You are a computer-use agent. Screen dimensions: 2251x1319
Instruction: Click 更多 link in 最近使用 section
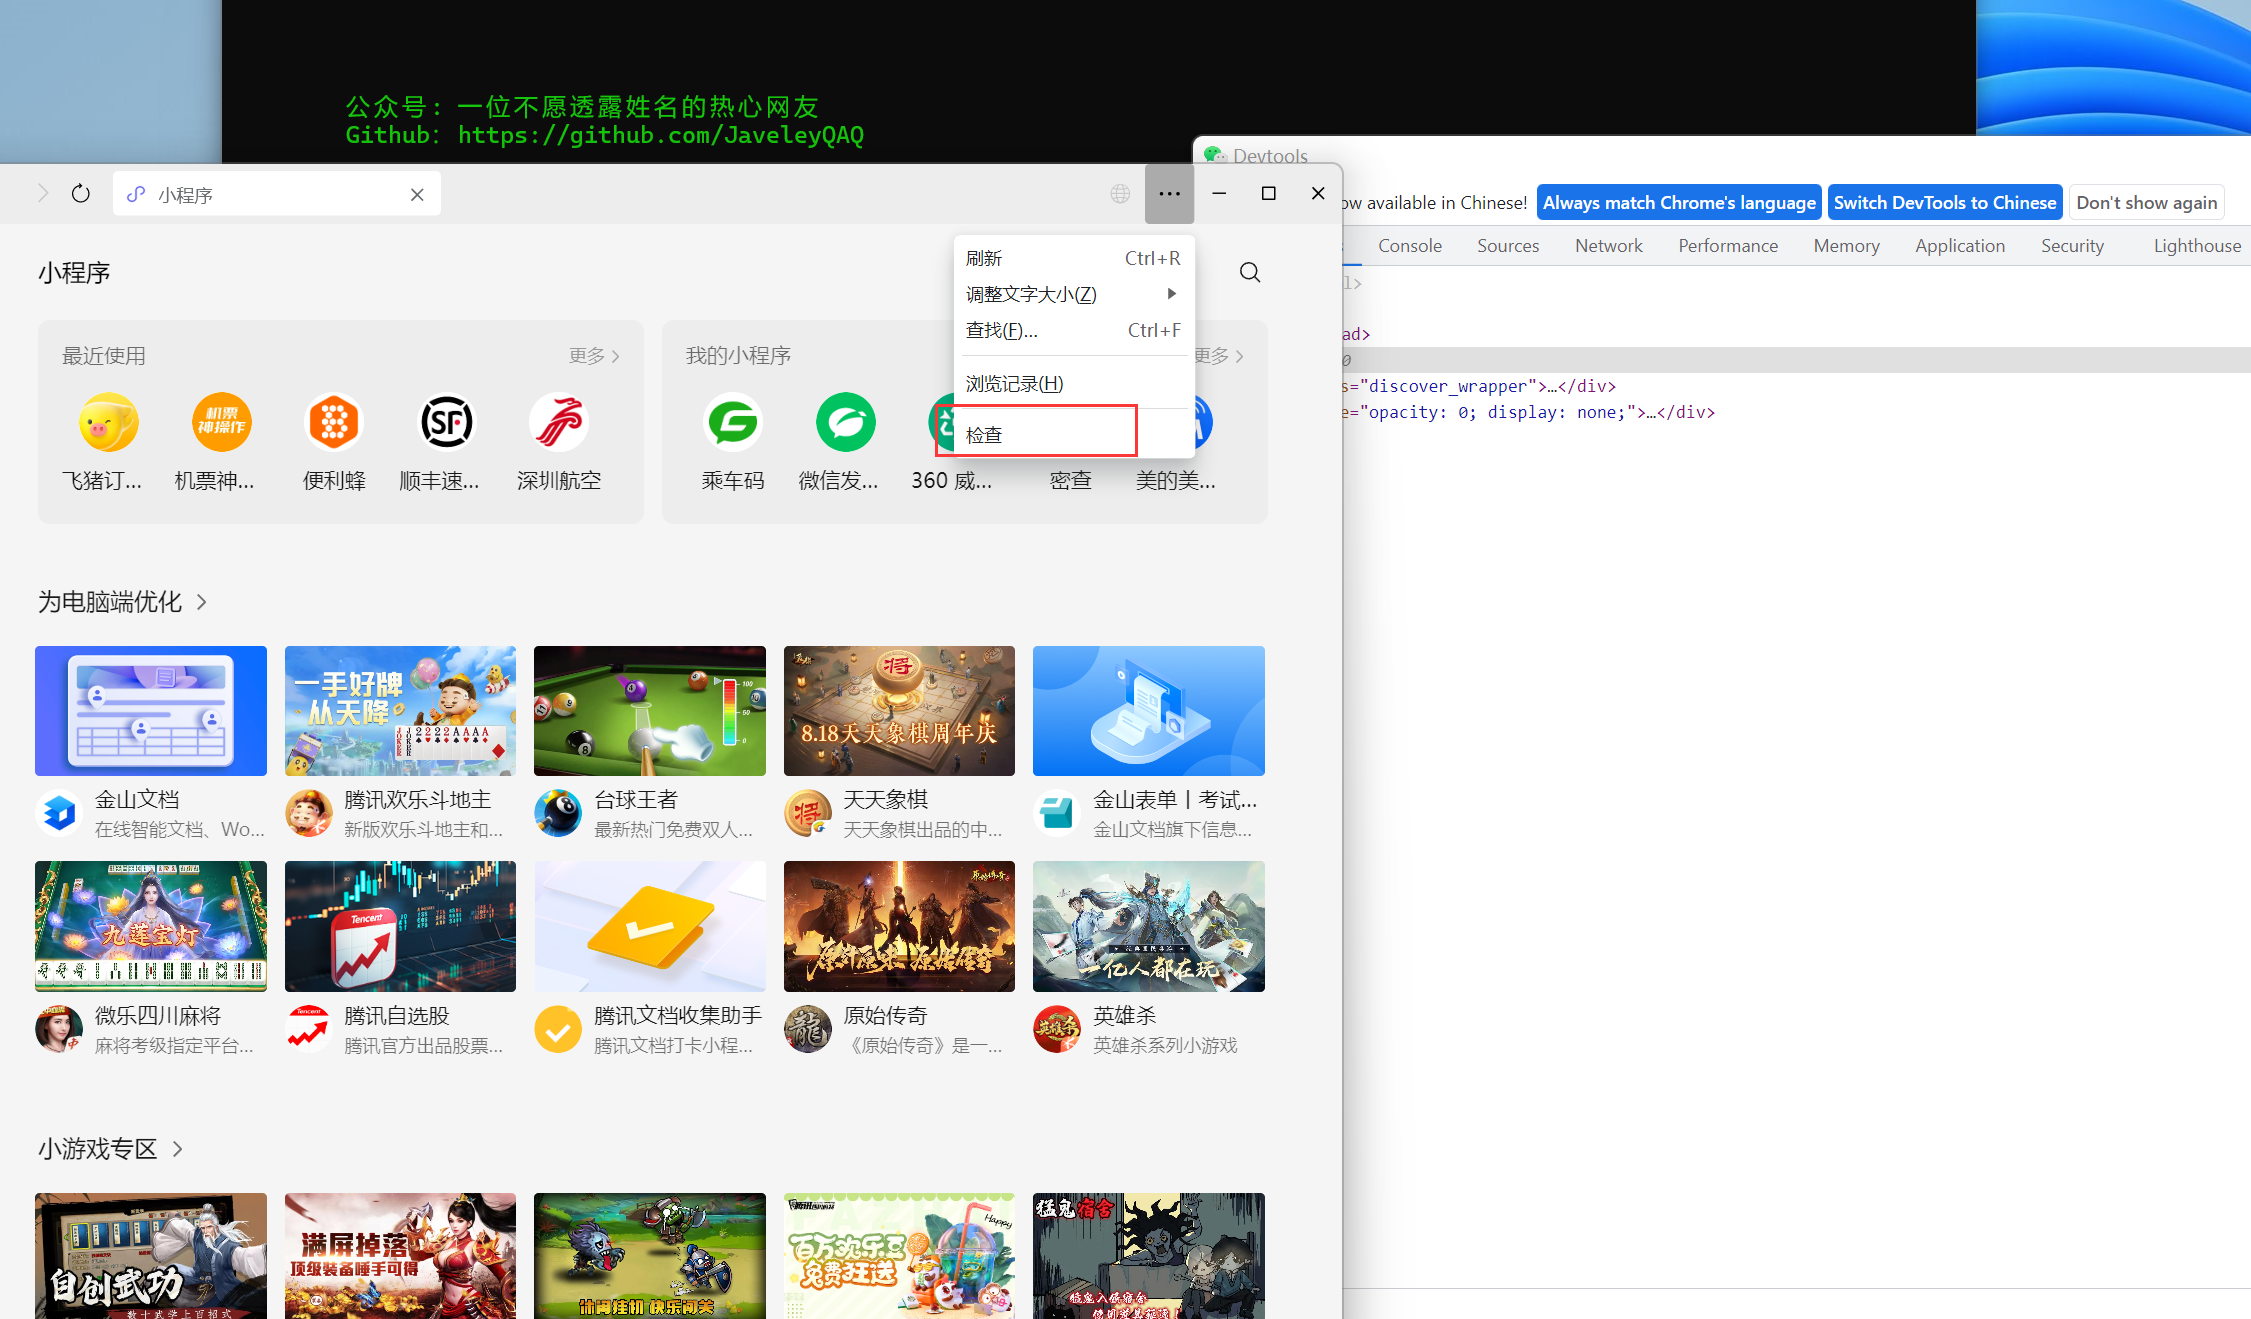pyautogui.click(x=594, y=356)
